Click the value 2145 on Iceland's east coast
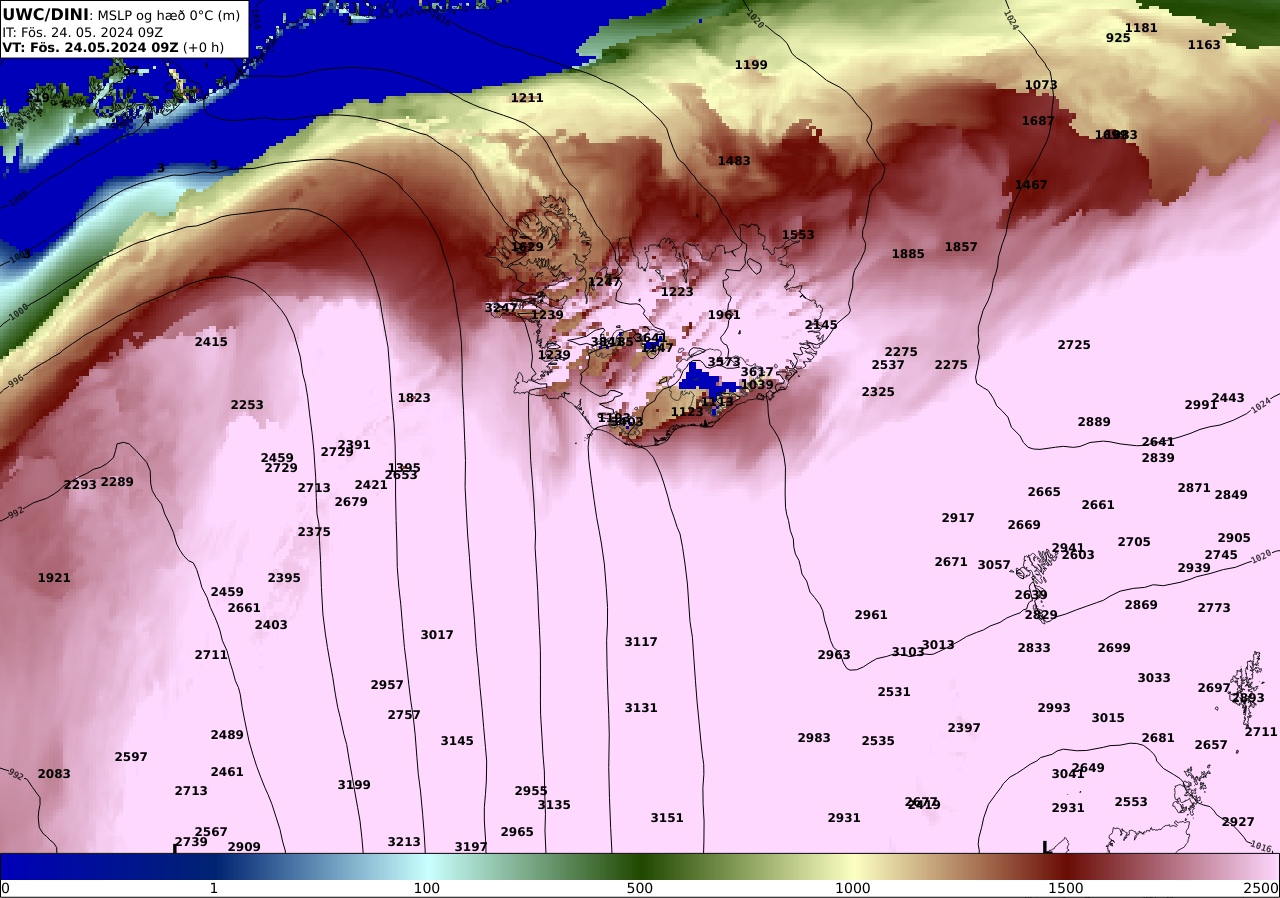 pos(821,325)
